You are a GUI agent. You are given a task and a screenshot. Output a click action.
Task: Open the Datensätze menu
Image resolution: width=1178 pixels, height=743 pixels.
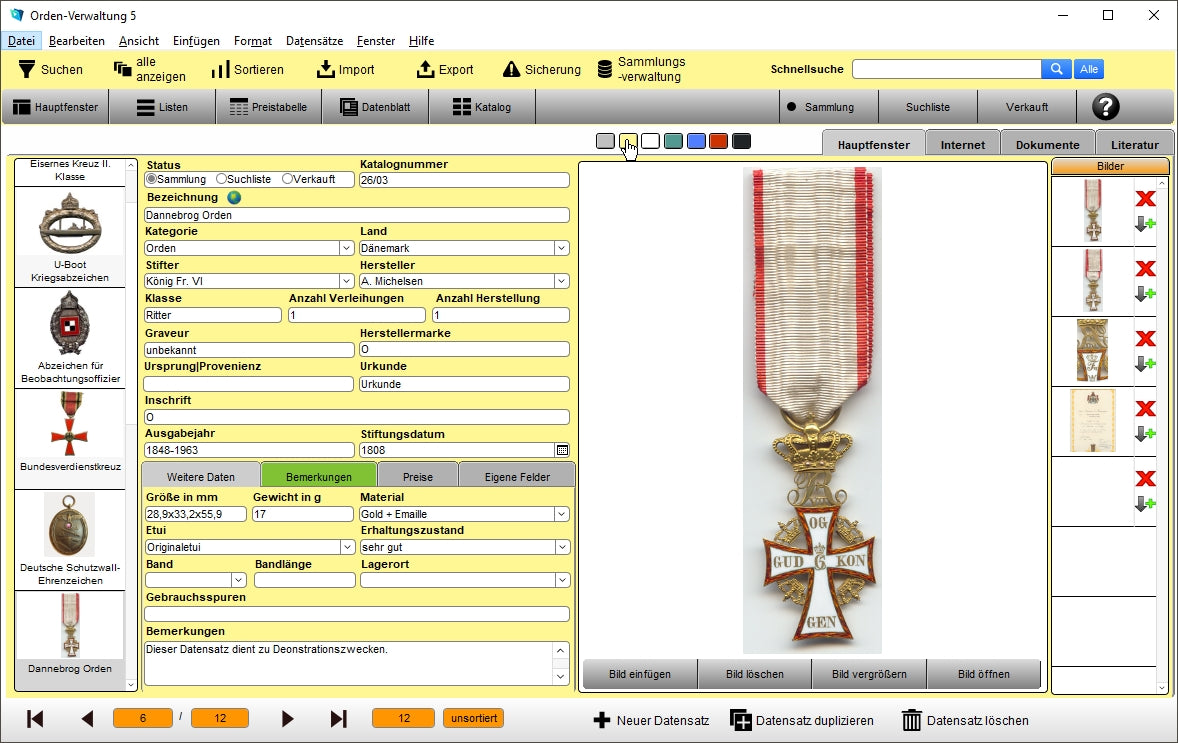(x=314, y=41)
